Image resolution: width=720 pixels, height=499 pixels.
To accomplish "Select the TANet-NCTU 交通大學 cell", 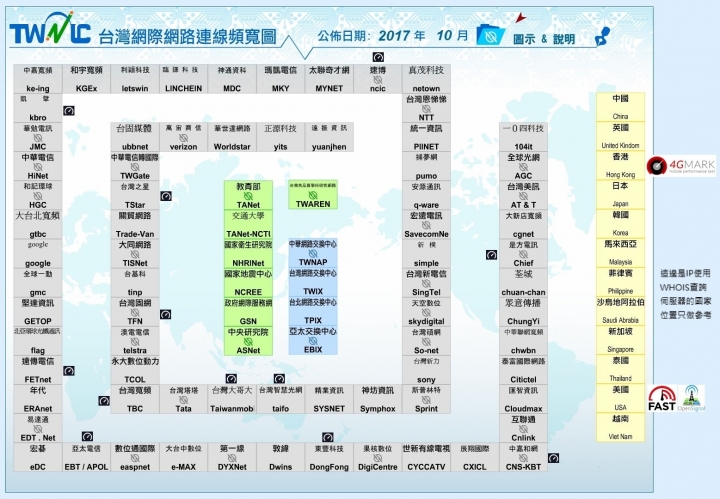I will tap(248, 224).
